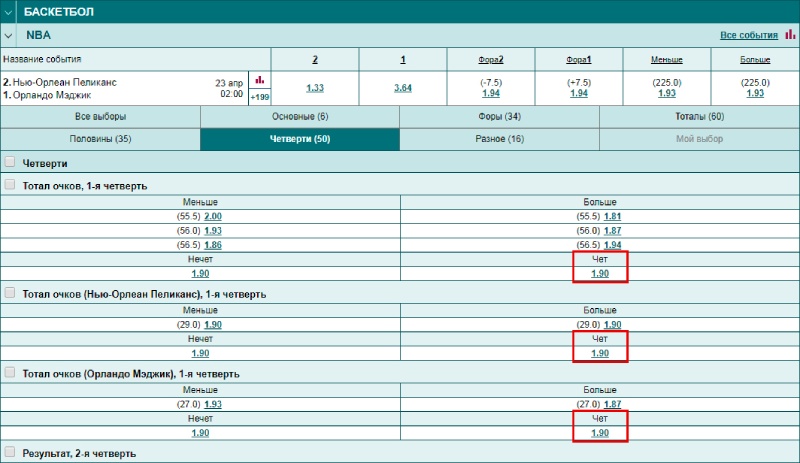Sort by column header 1
The height and width of the screenshot is (463, 800).
tap(403, 59)
